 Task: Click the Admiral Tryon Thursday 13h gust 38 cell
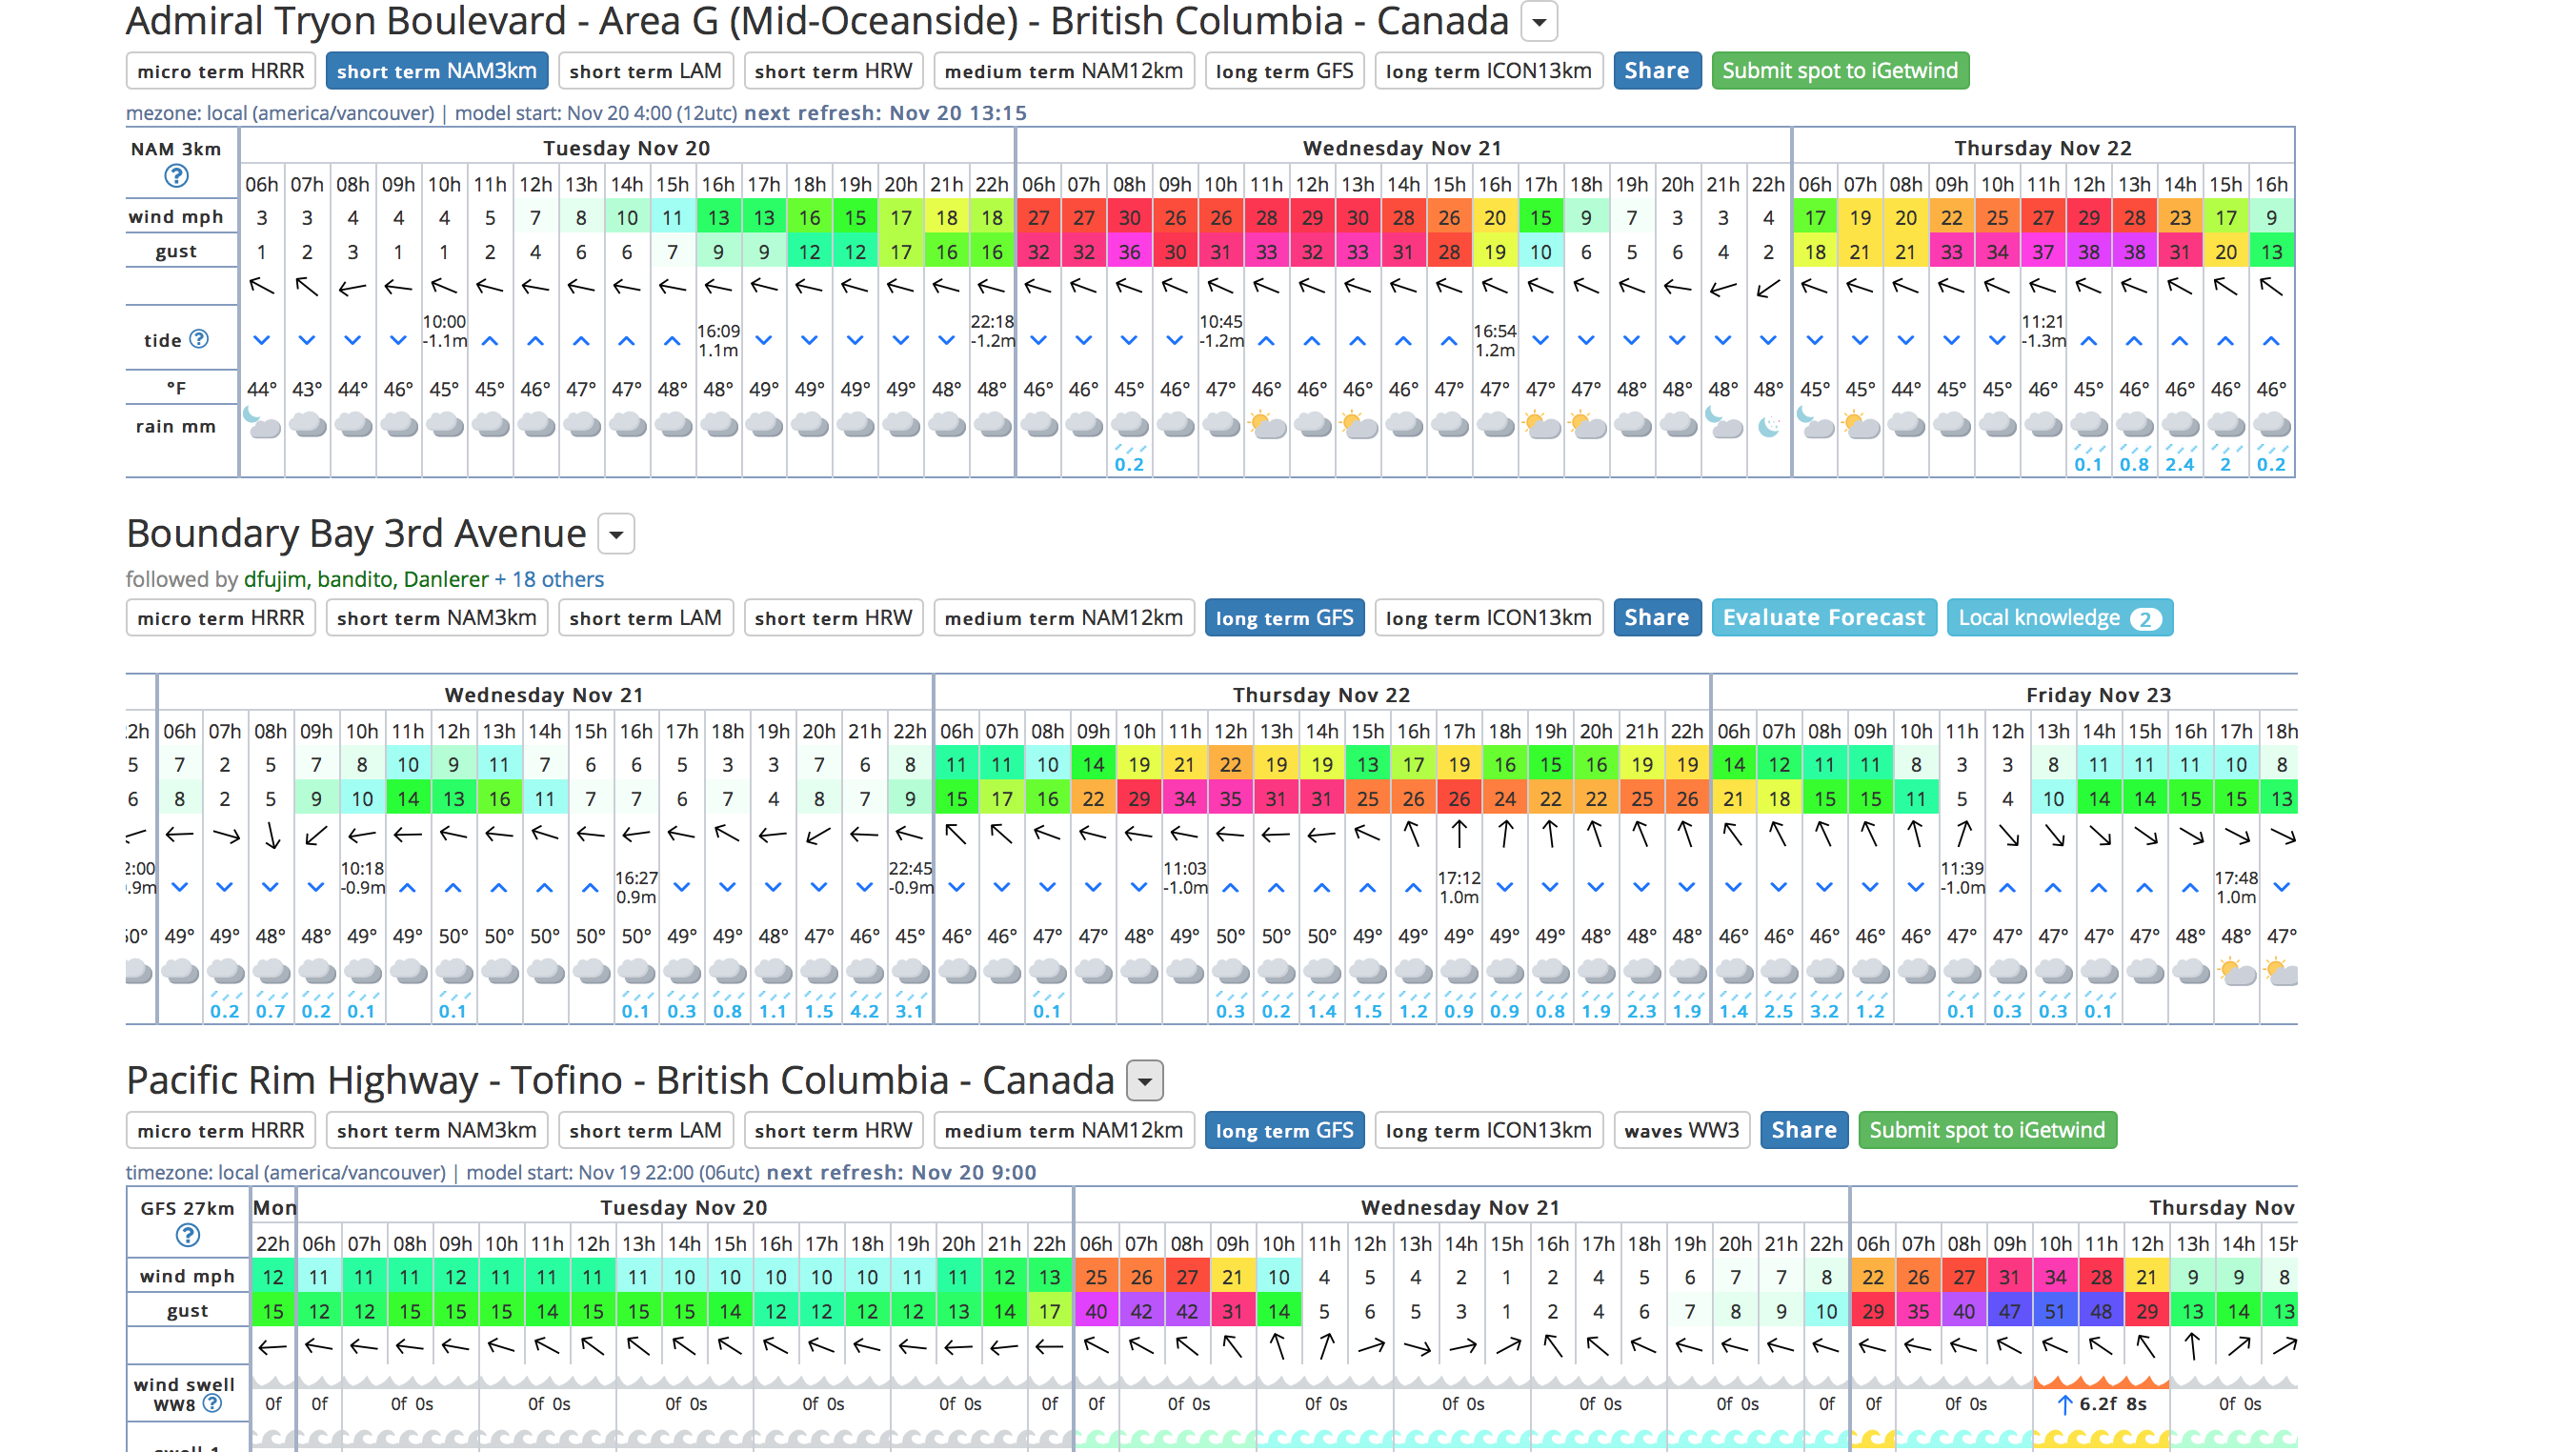(x=2134, y=252)
